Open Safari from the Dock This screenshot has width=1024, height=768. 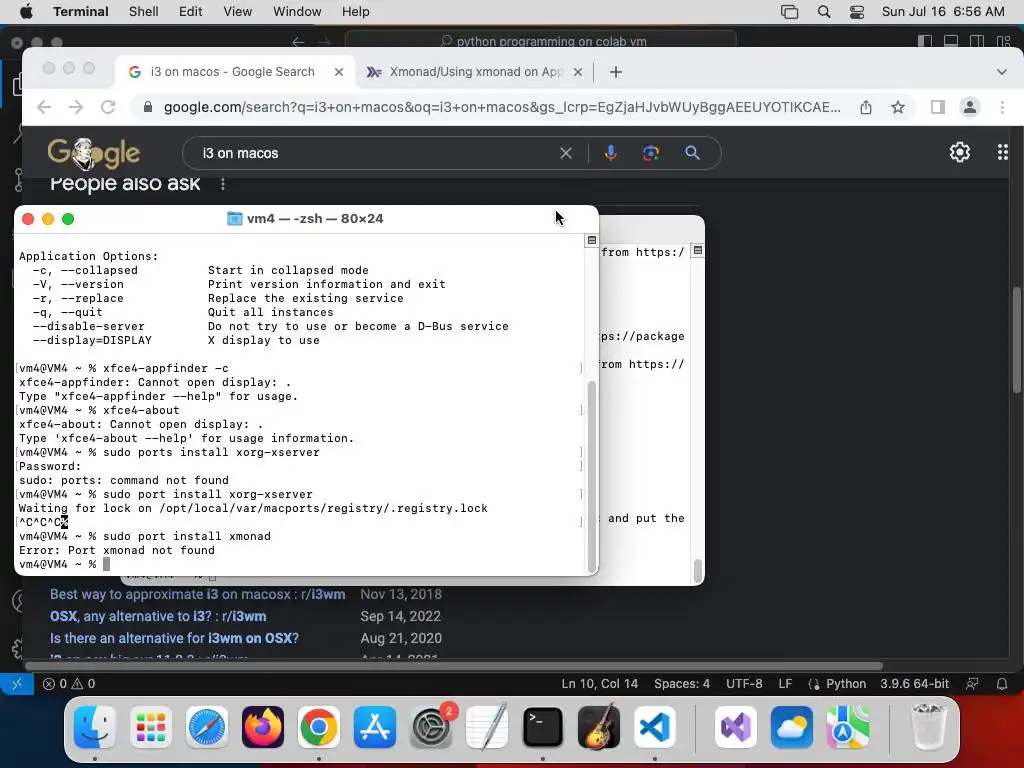[207, 727]
